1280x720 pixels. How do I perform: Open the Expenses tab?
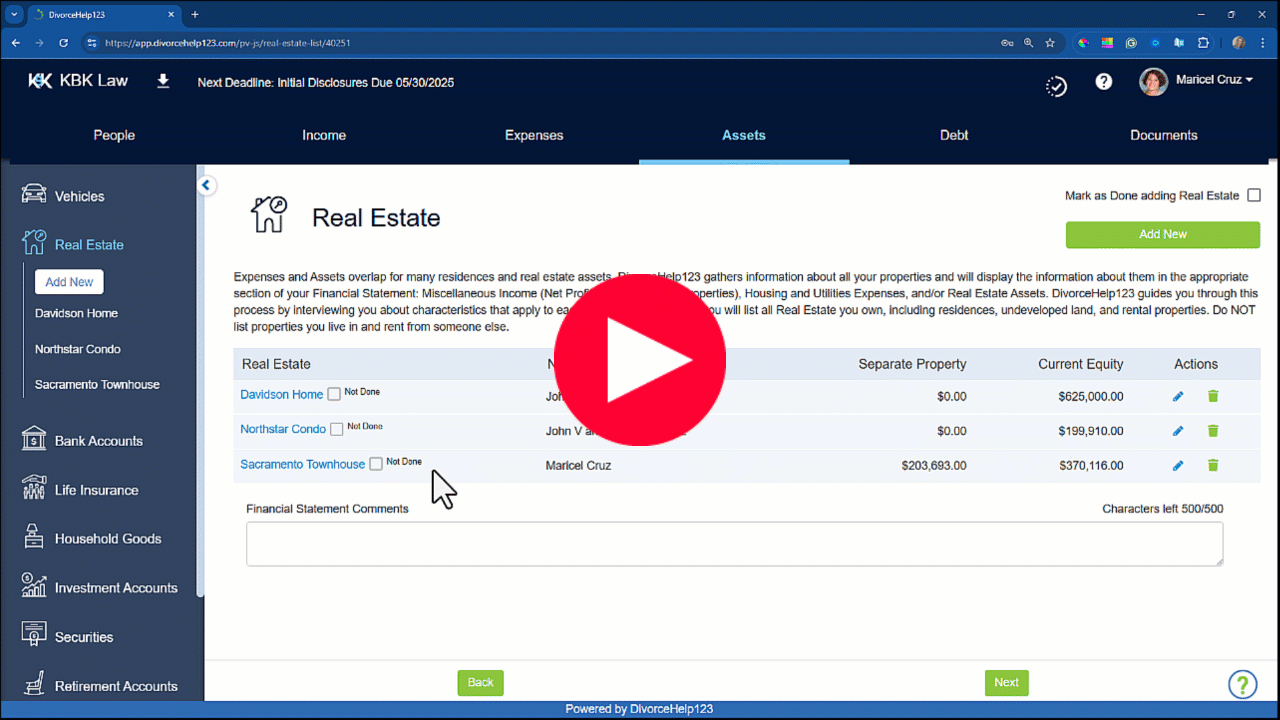coord(533,135)
